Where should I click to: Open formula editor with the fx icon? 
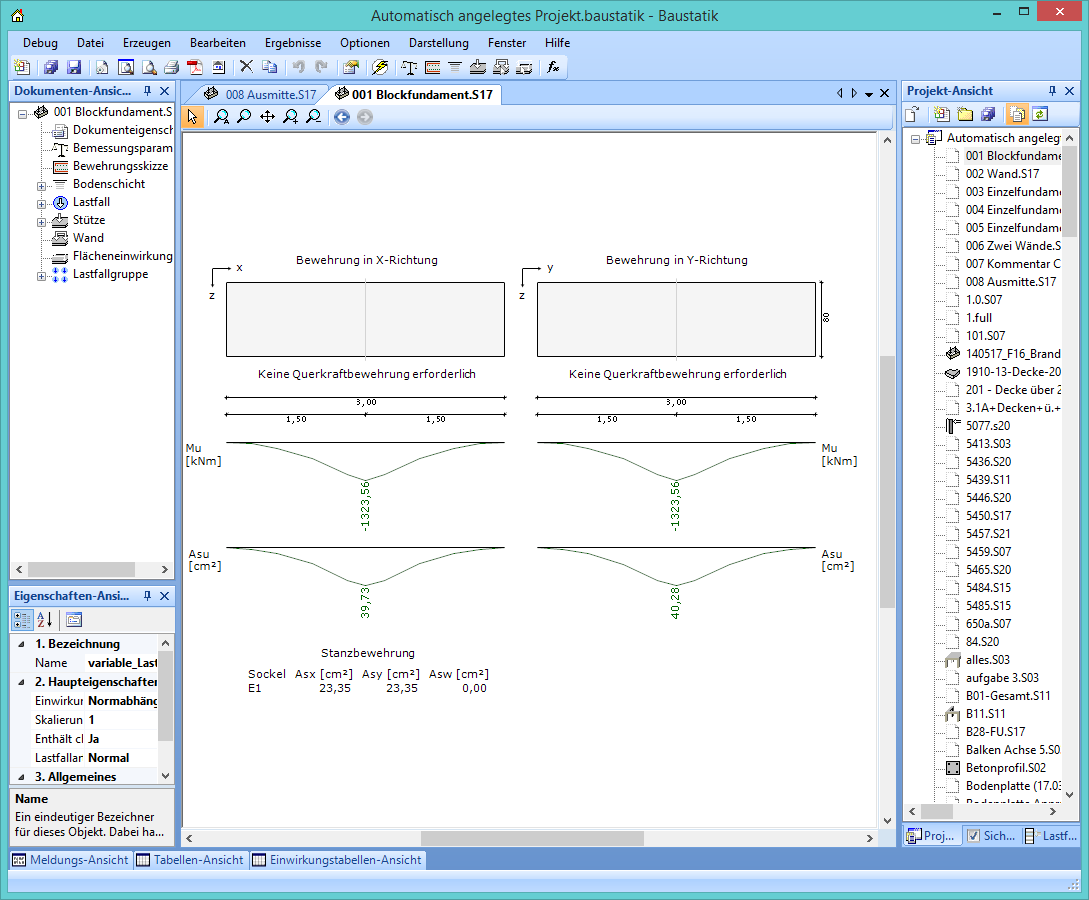pos(554,67)
